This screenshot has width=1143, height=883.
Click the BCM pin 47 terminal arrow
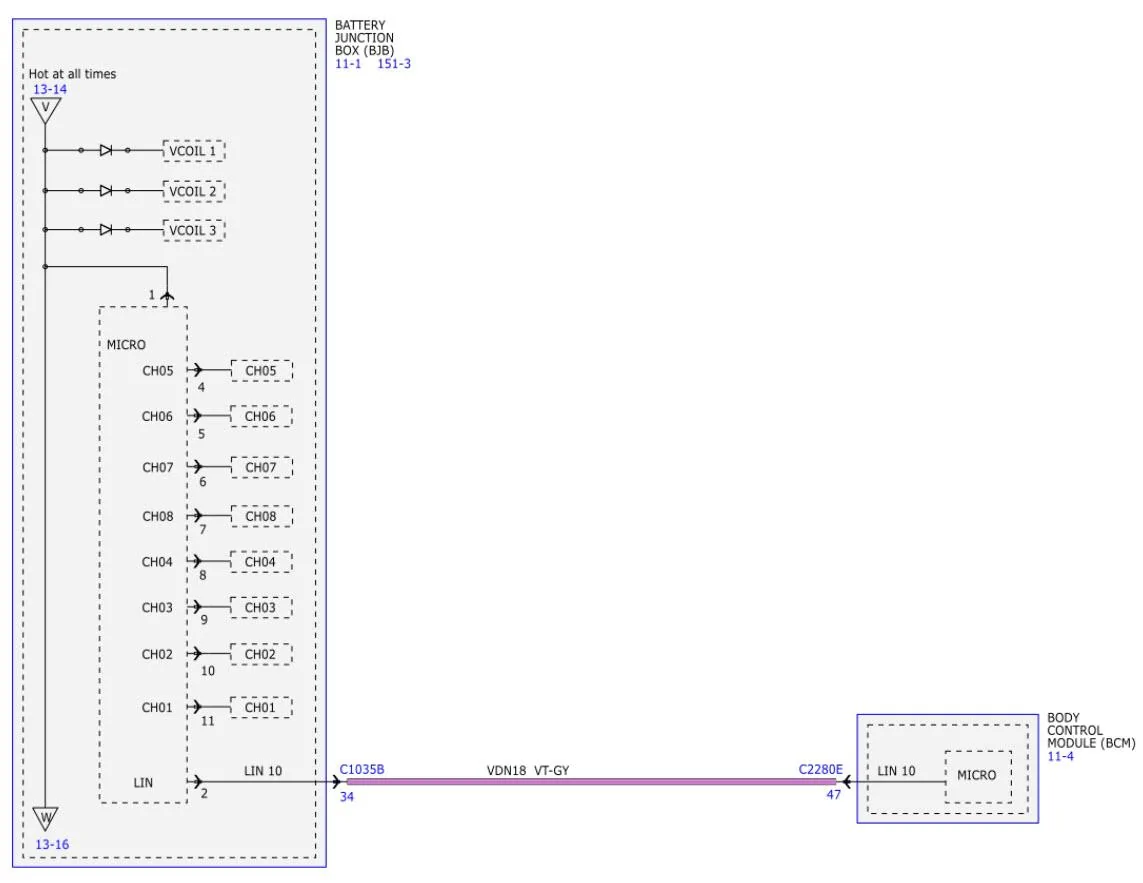pos(846,782)
